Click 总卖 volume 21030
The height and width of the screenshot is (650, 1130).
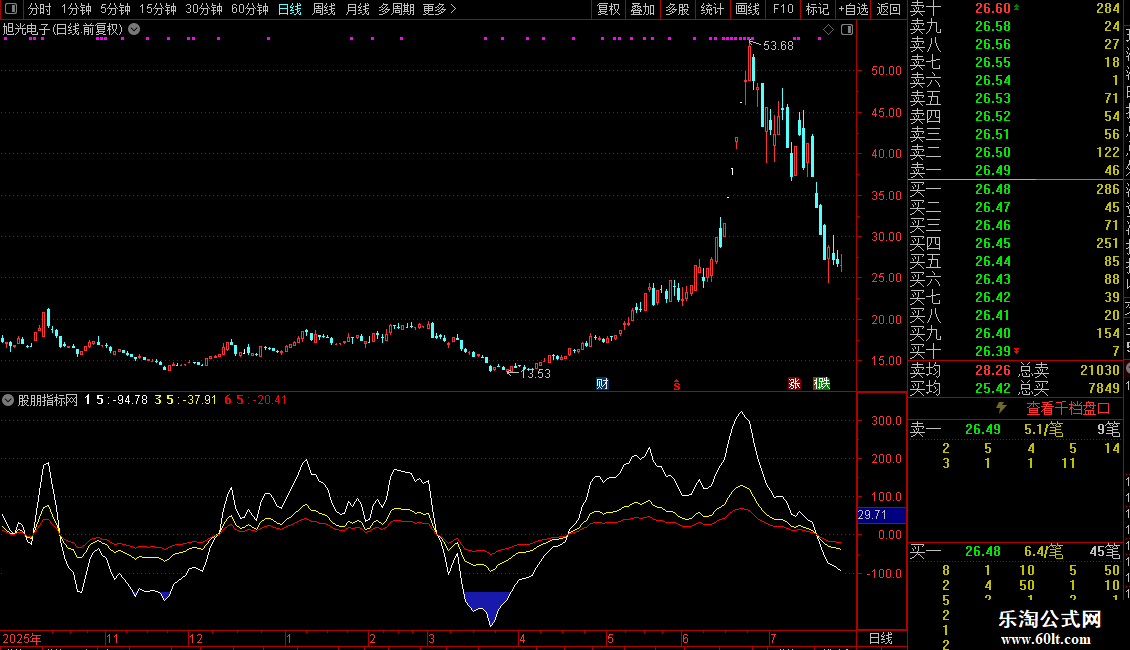(1100, 370)
